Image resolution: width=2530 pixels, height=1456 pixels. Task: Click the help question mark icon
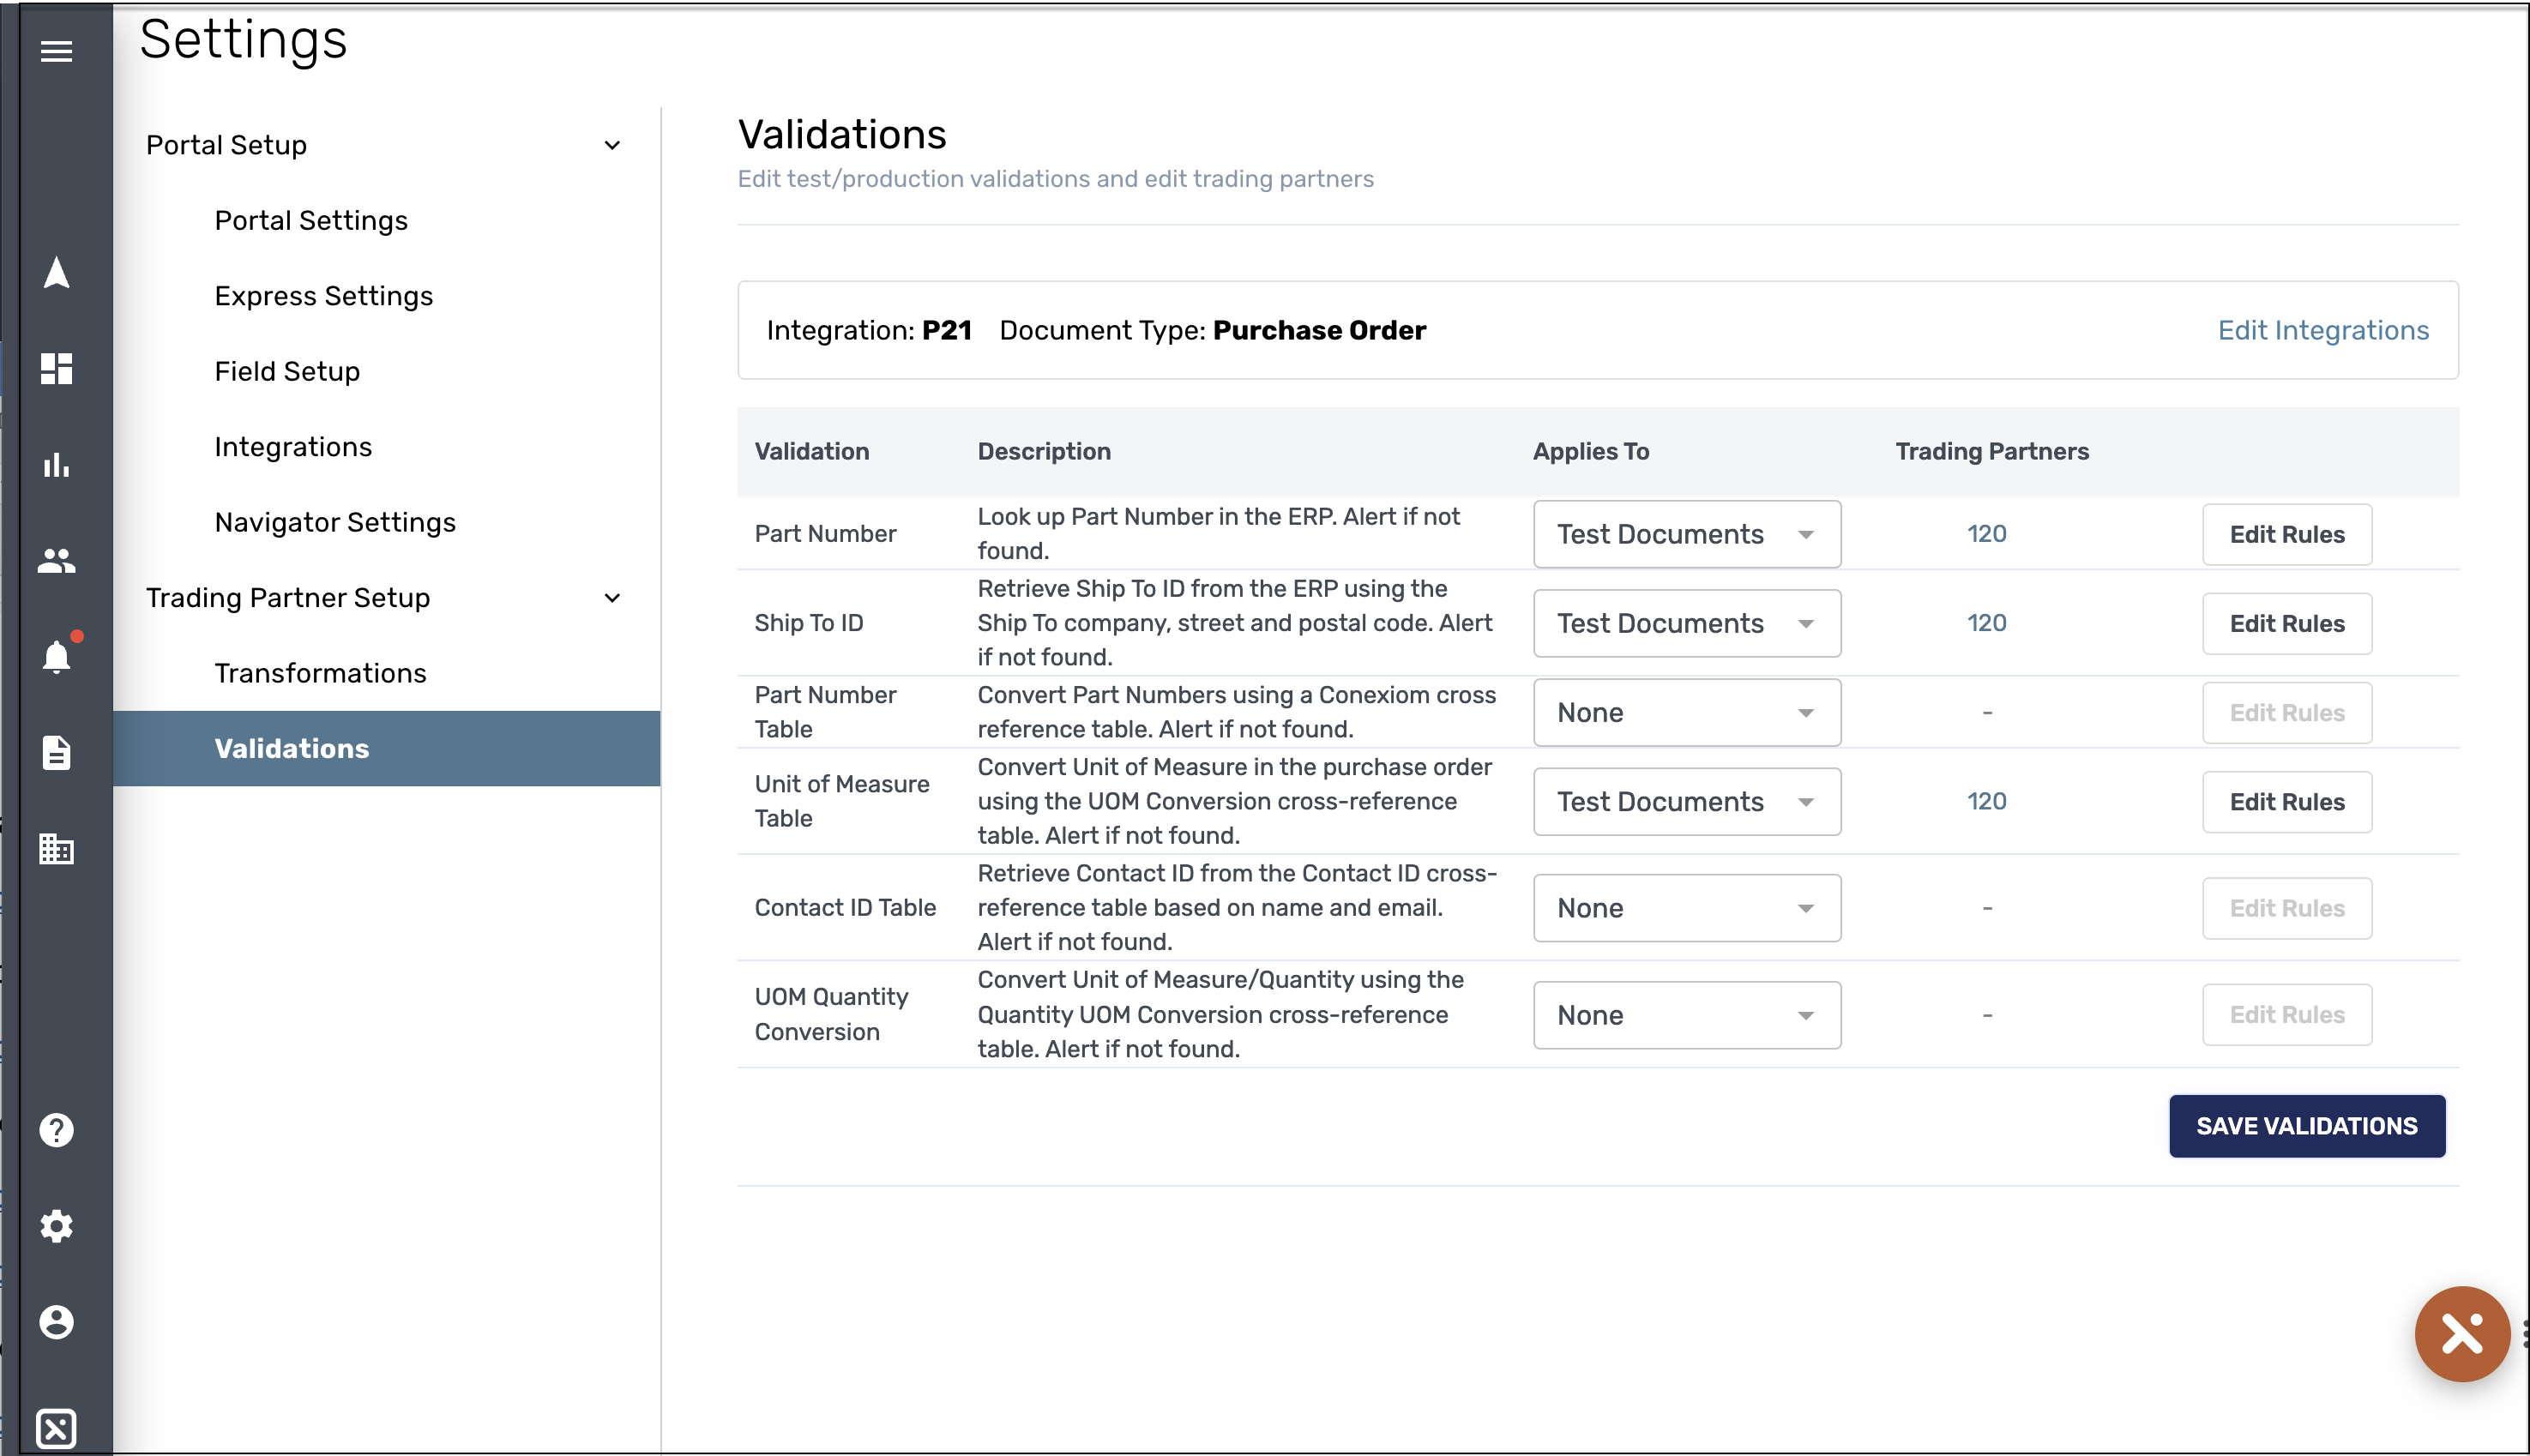point(56,1130)
